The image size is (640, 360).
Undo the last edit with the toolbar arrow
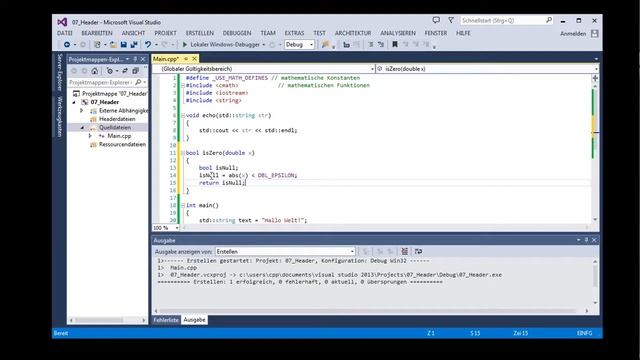148,44
